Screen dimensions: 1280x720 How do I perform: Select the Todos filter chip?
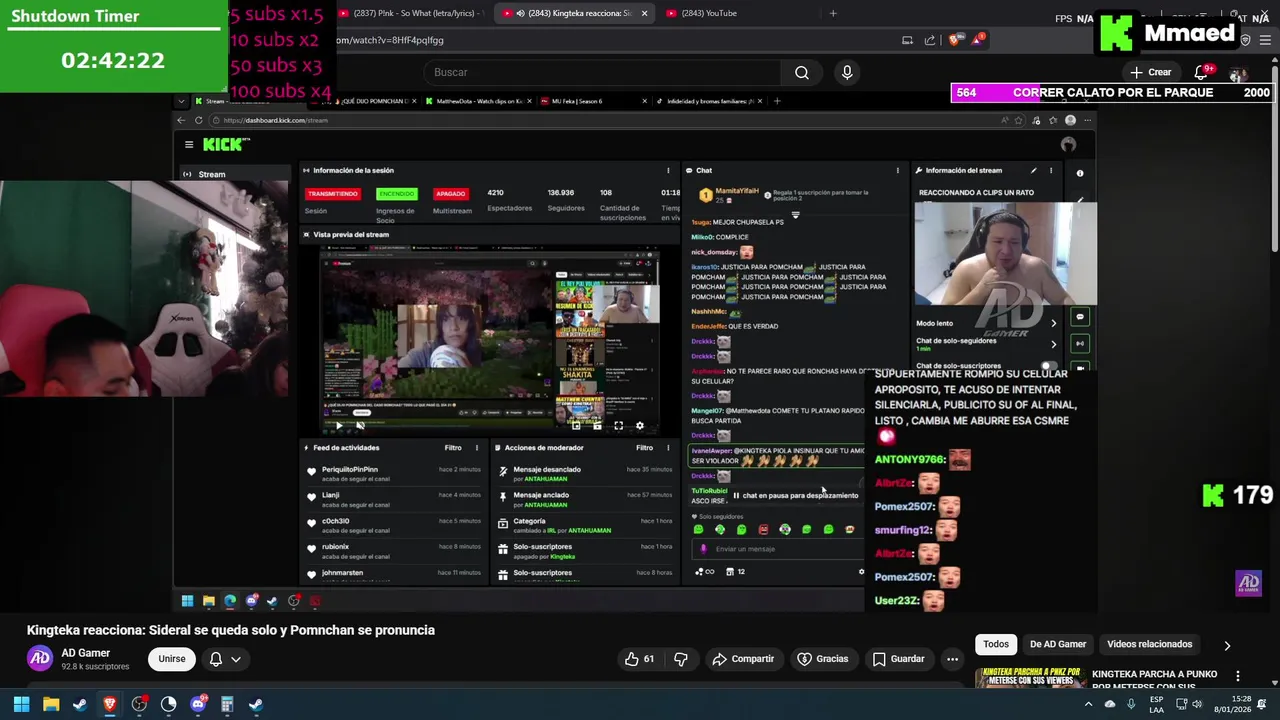point(996,644)
